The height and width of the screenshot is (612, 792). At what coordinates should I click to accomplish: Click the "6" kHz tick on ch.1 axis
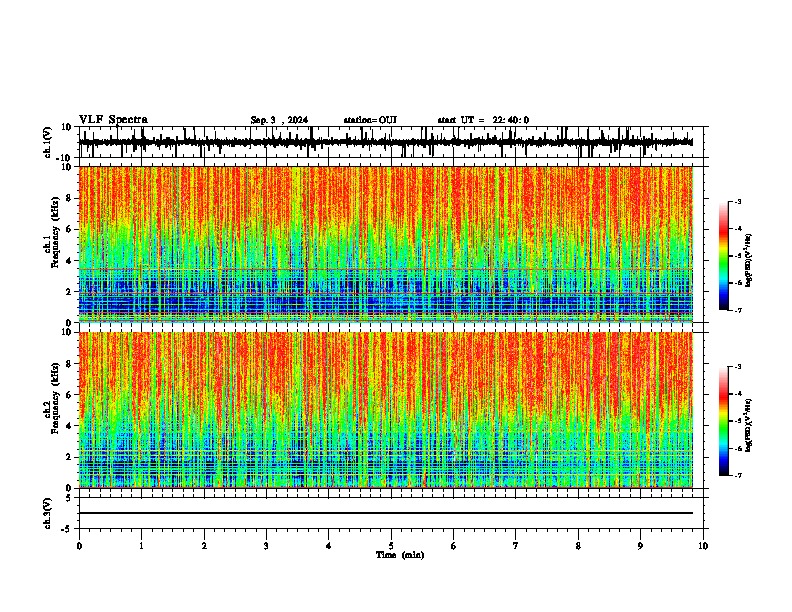click(x=69, y=229)
